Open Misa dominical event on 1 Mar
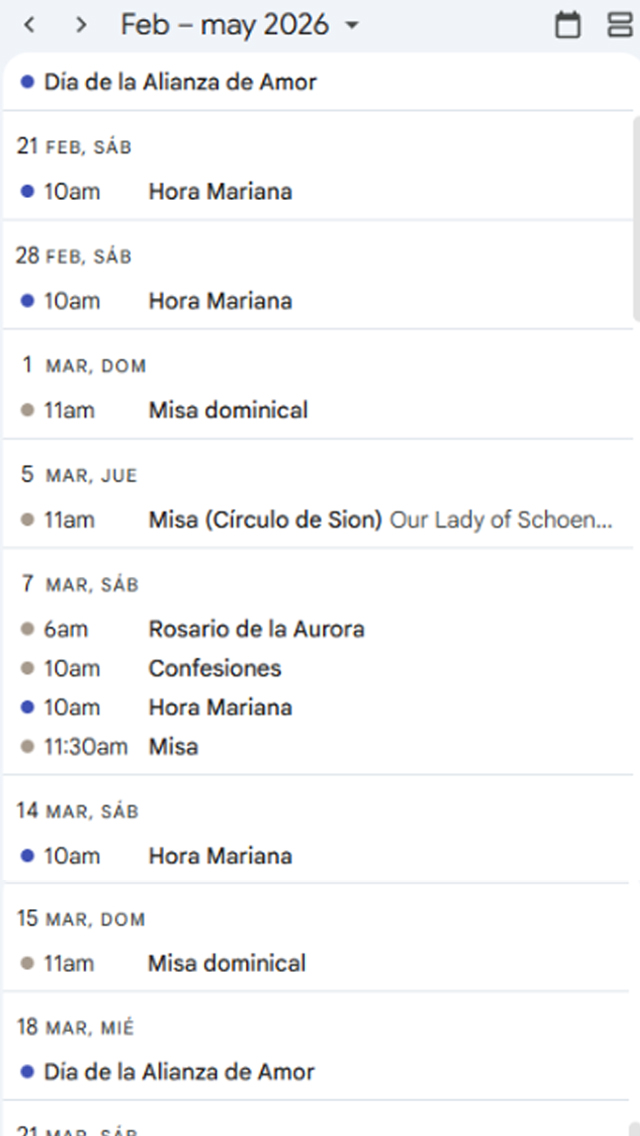 228,410
